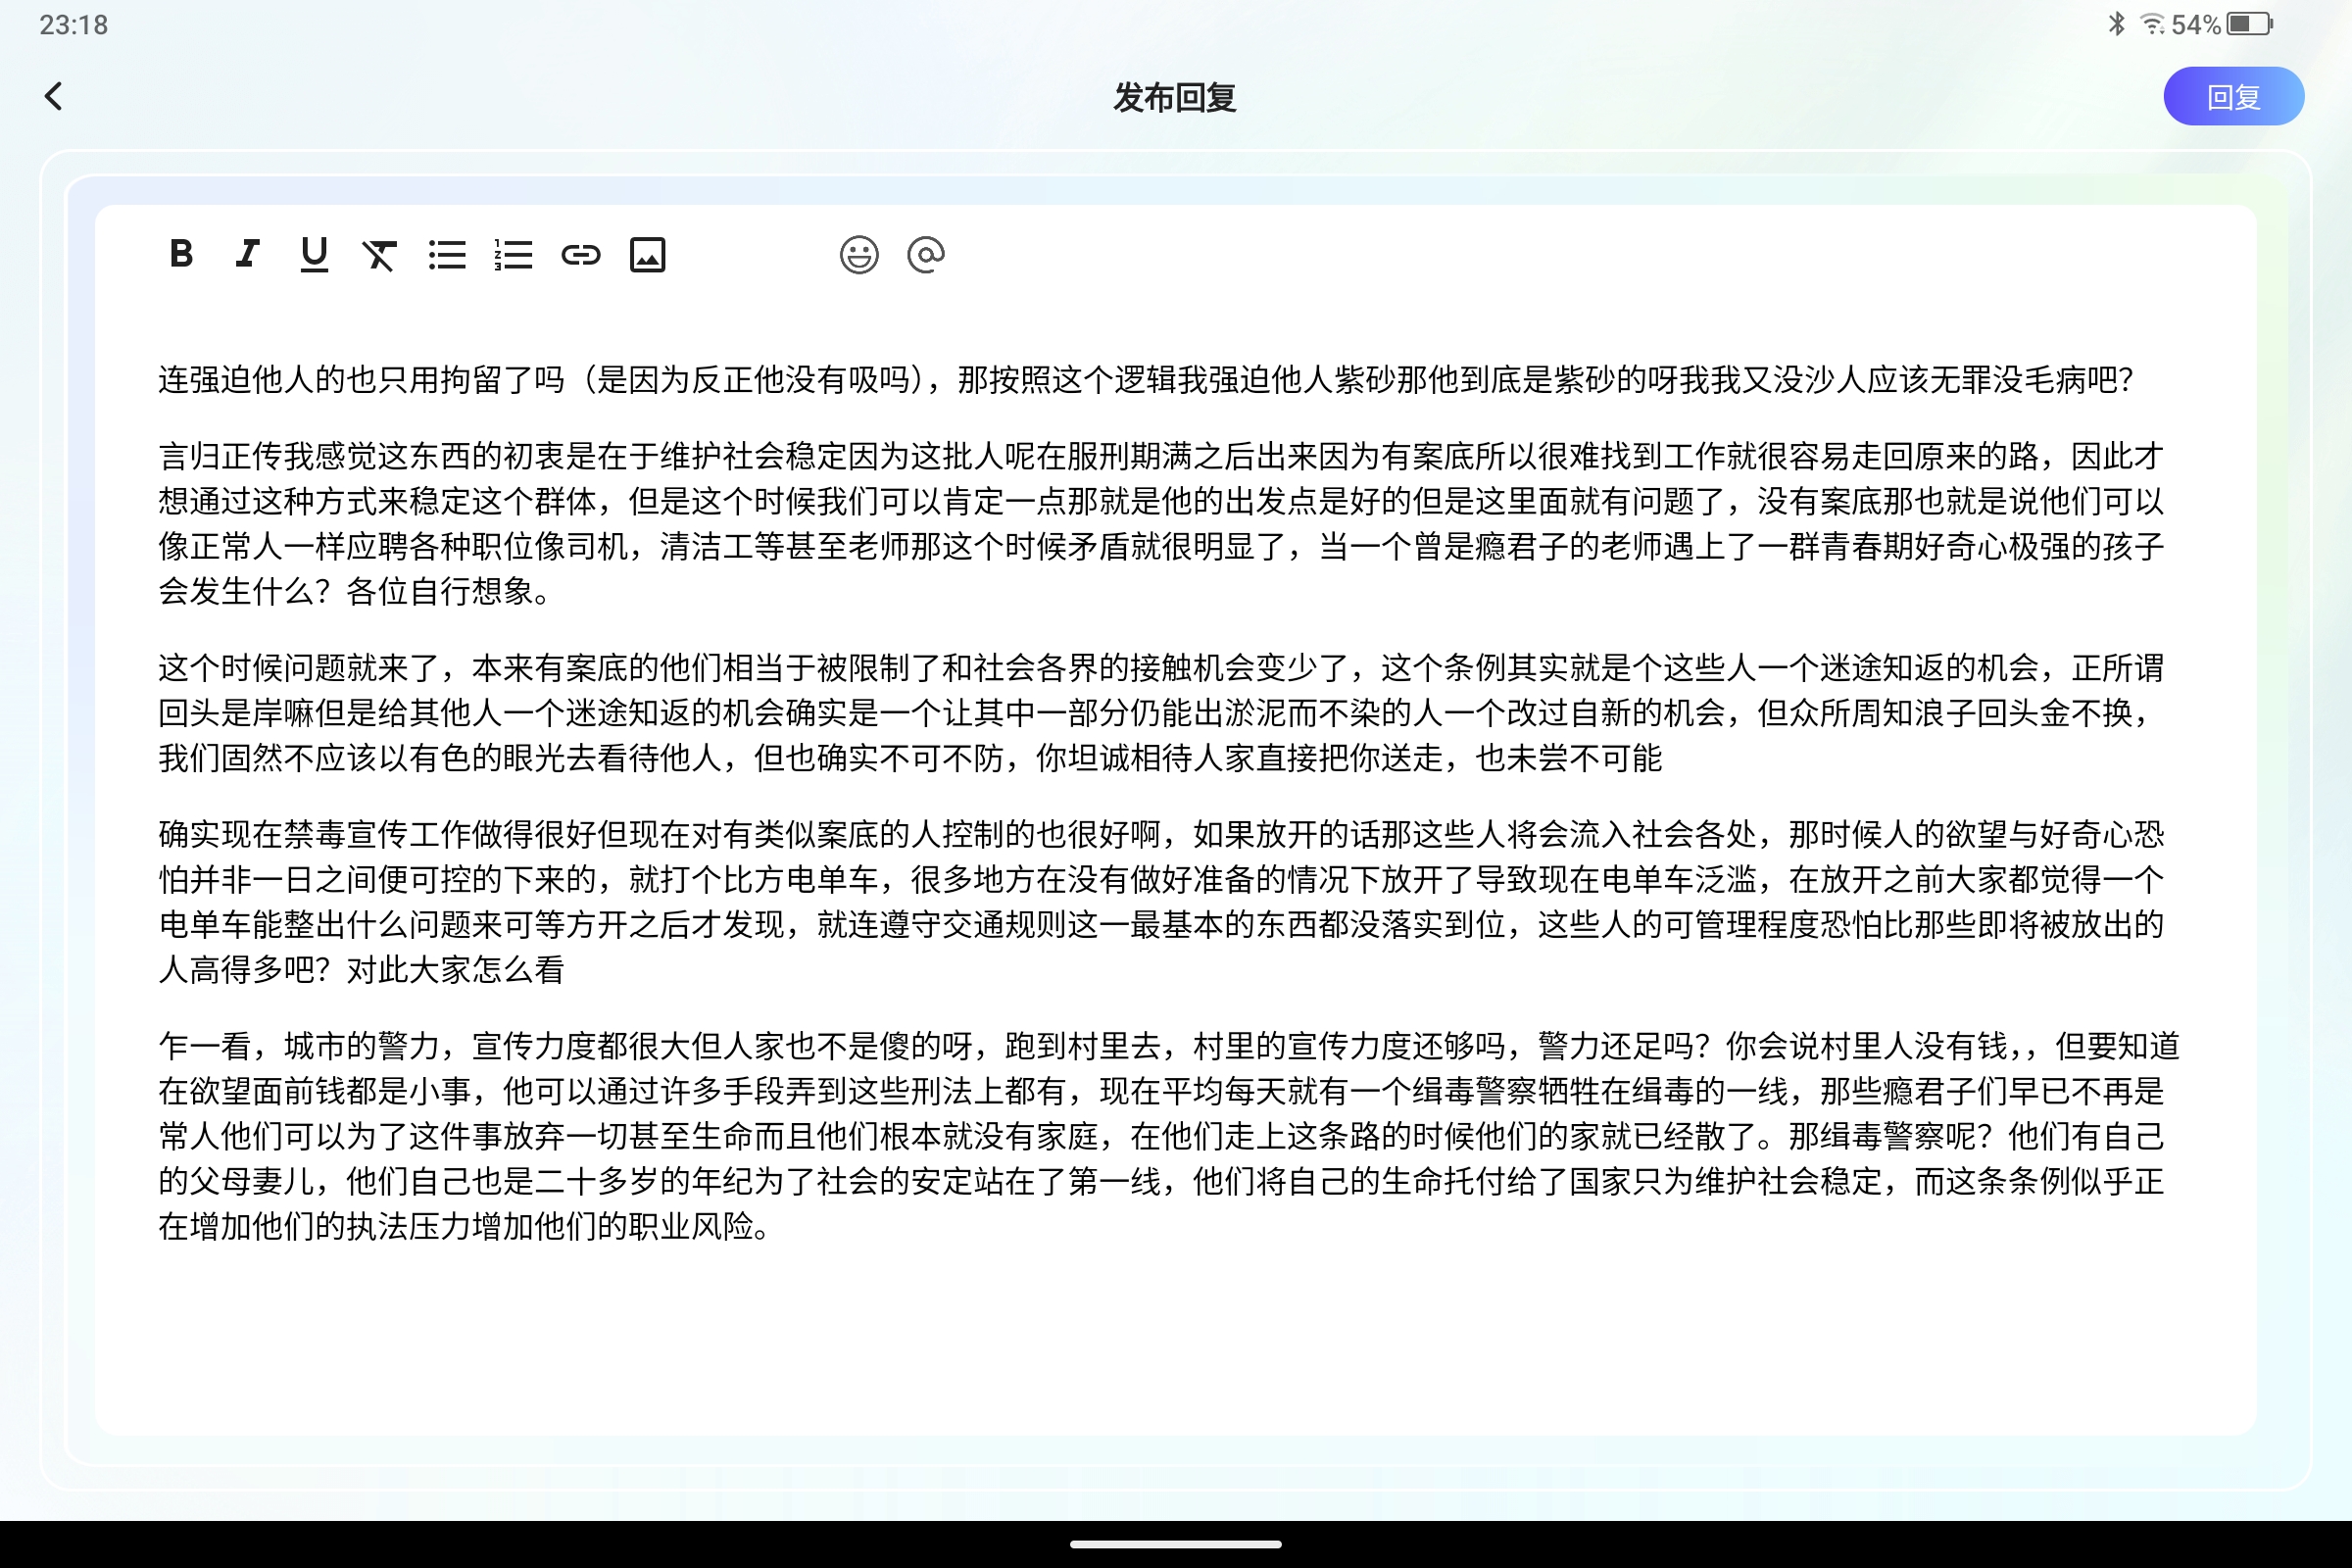The width and height of the screenshot is (2352, 1568).
Task: Mention a user with the @ icon
Action: [926, 255]
